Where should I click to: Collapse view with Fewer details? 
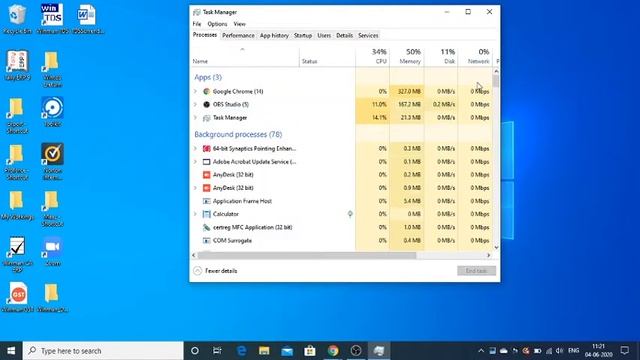(215, 271)
